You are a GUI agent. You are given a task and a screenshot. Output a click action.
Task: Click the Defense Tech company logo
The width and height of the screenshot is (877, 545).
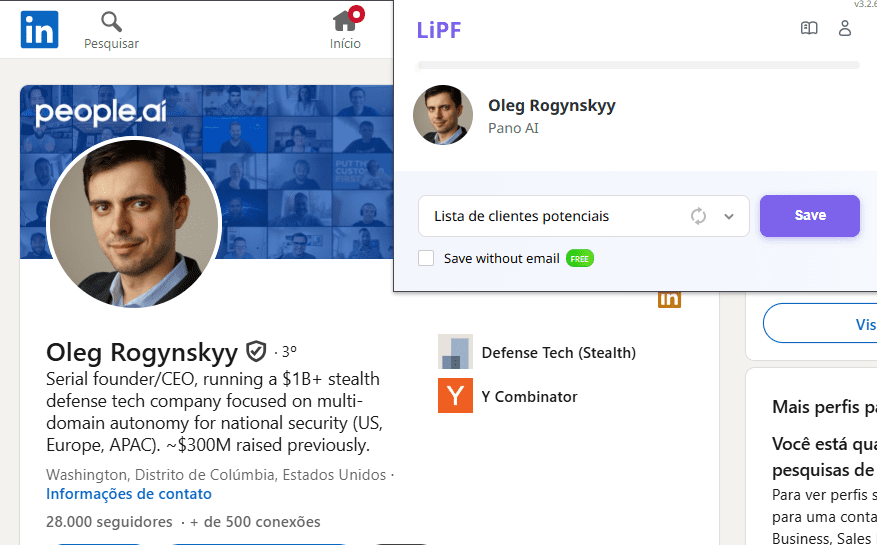point(455,352)
